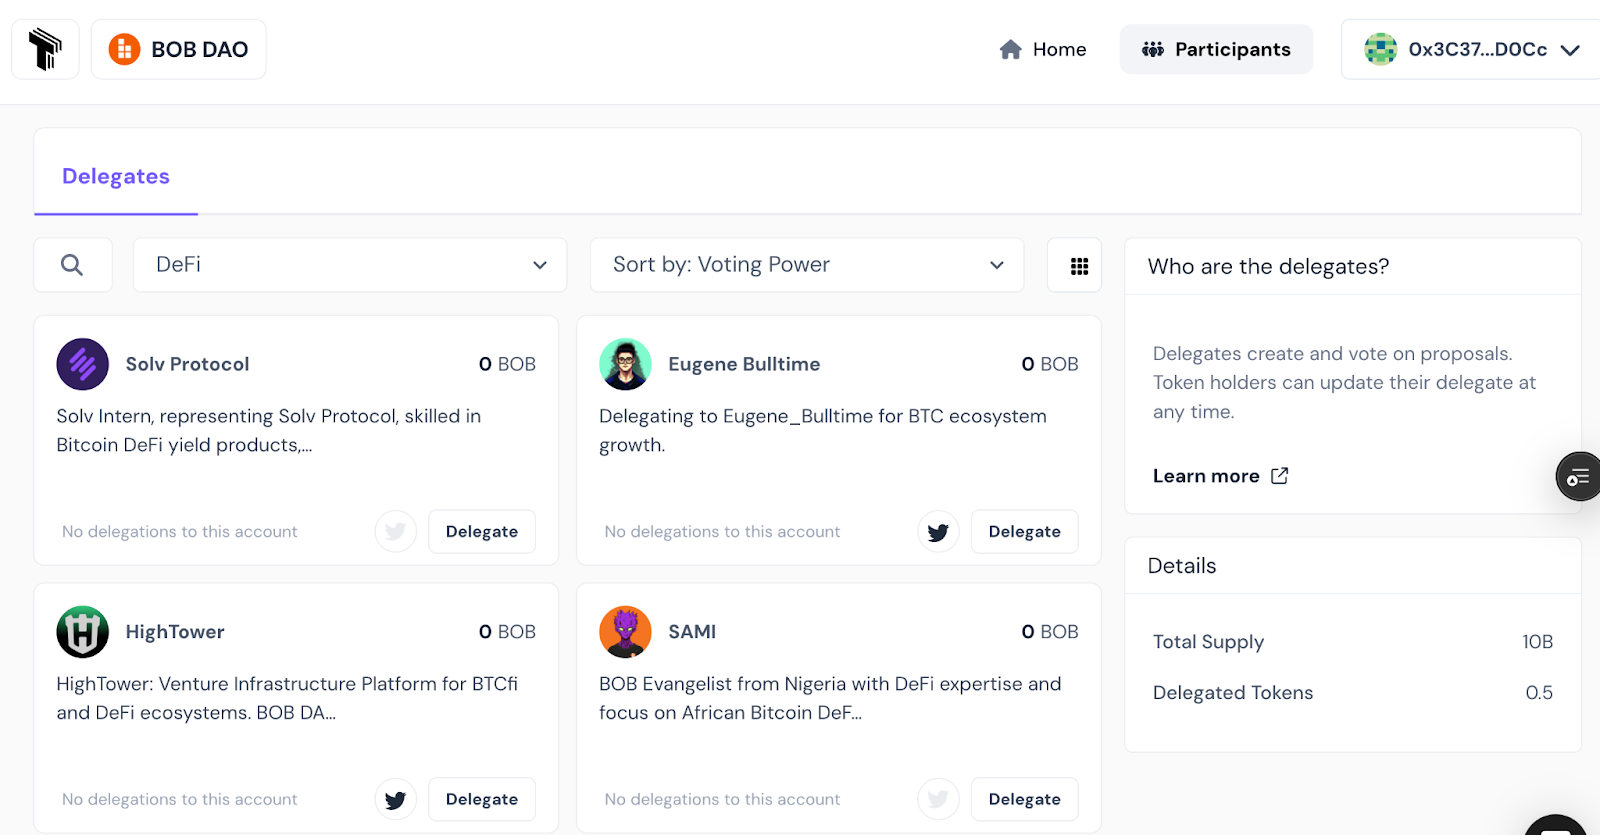Click the Solv Protocol avatar
The height and width of the screenshot is (835, 1600).
click(x=83, y=364)
